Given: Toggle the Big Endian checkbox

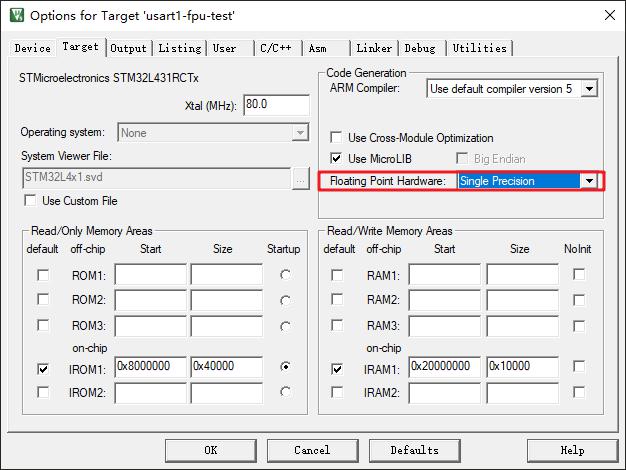Looking at the screenshot, I should 462,159.
